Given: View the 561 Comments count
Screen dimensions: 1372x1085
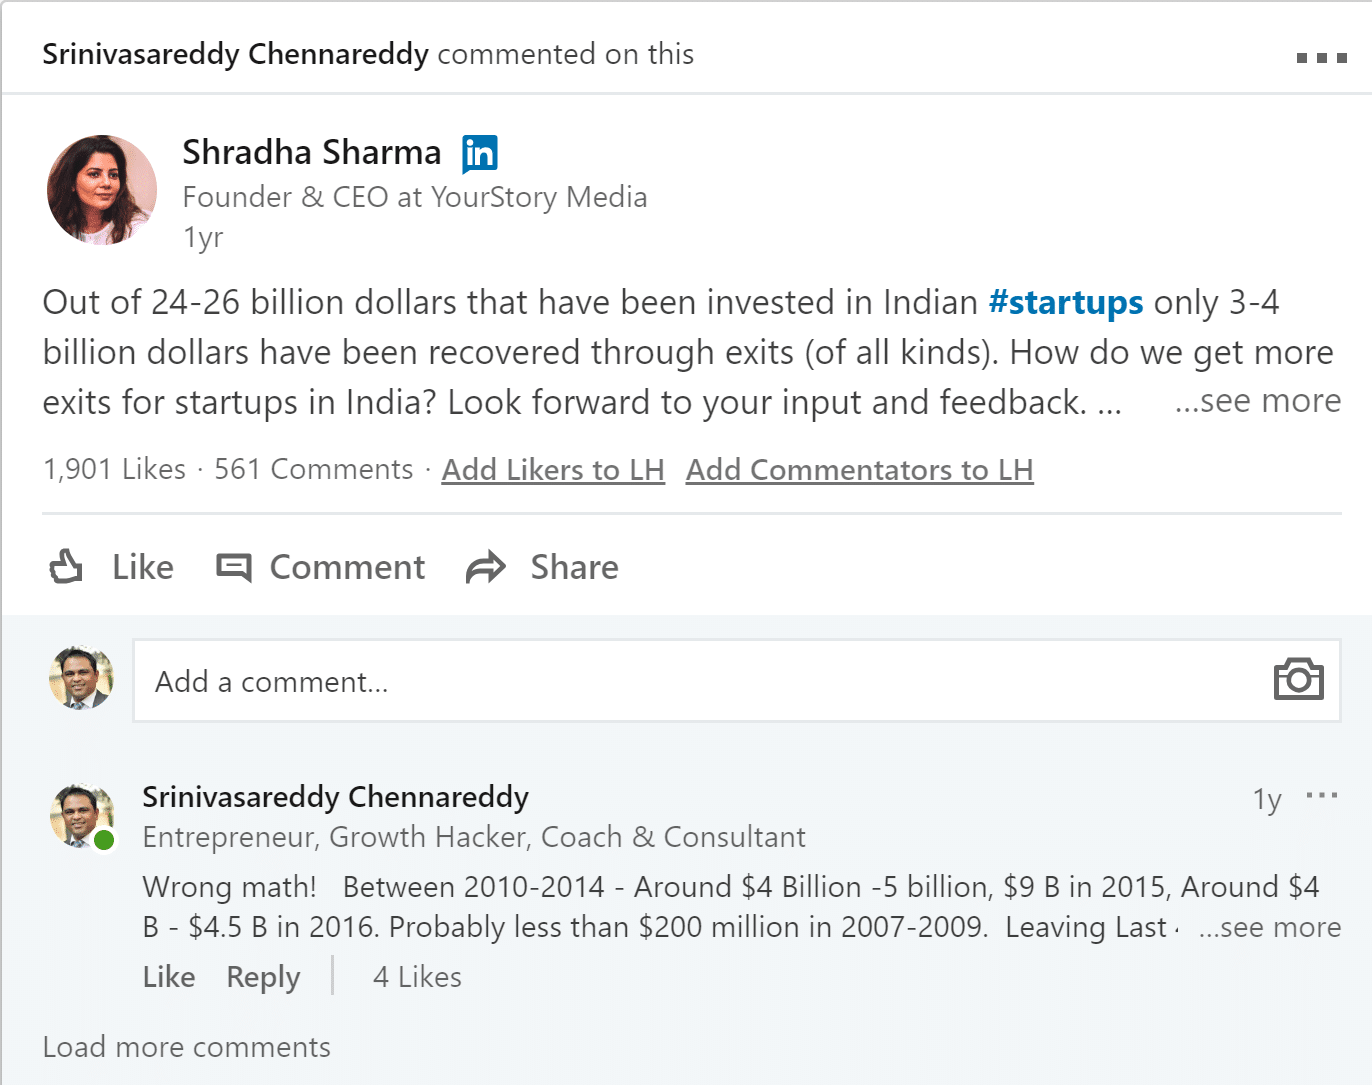Looking at the screenshot, I should pyautogui.click(x=313, y=469).
